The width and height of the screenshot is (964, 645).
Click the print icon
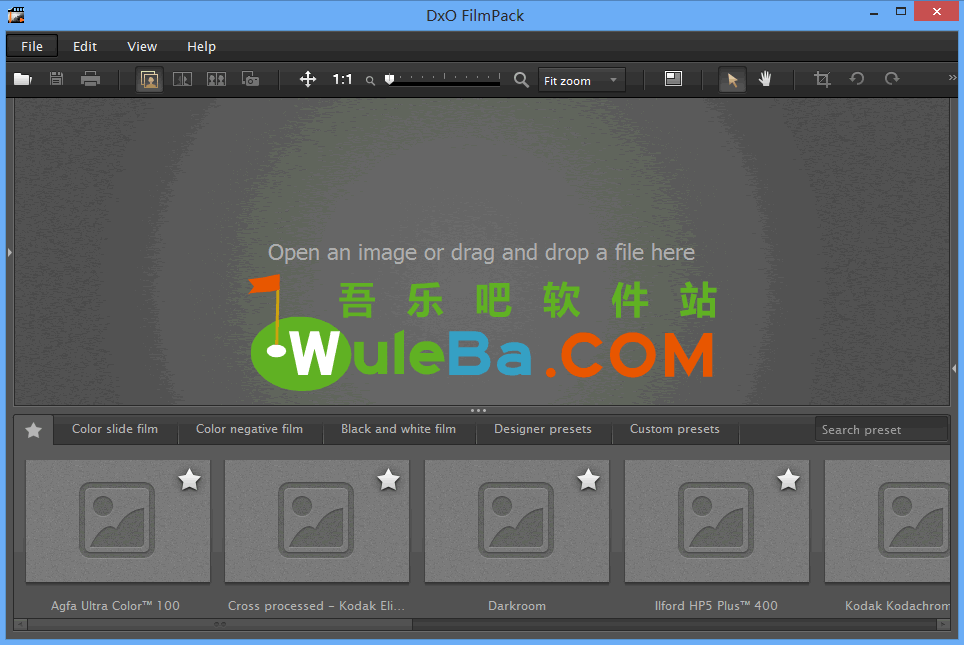[90, 79]
